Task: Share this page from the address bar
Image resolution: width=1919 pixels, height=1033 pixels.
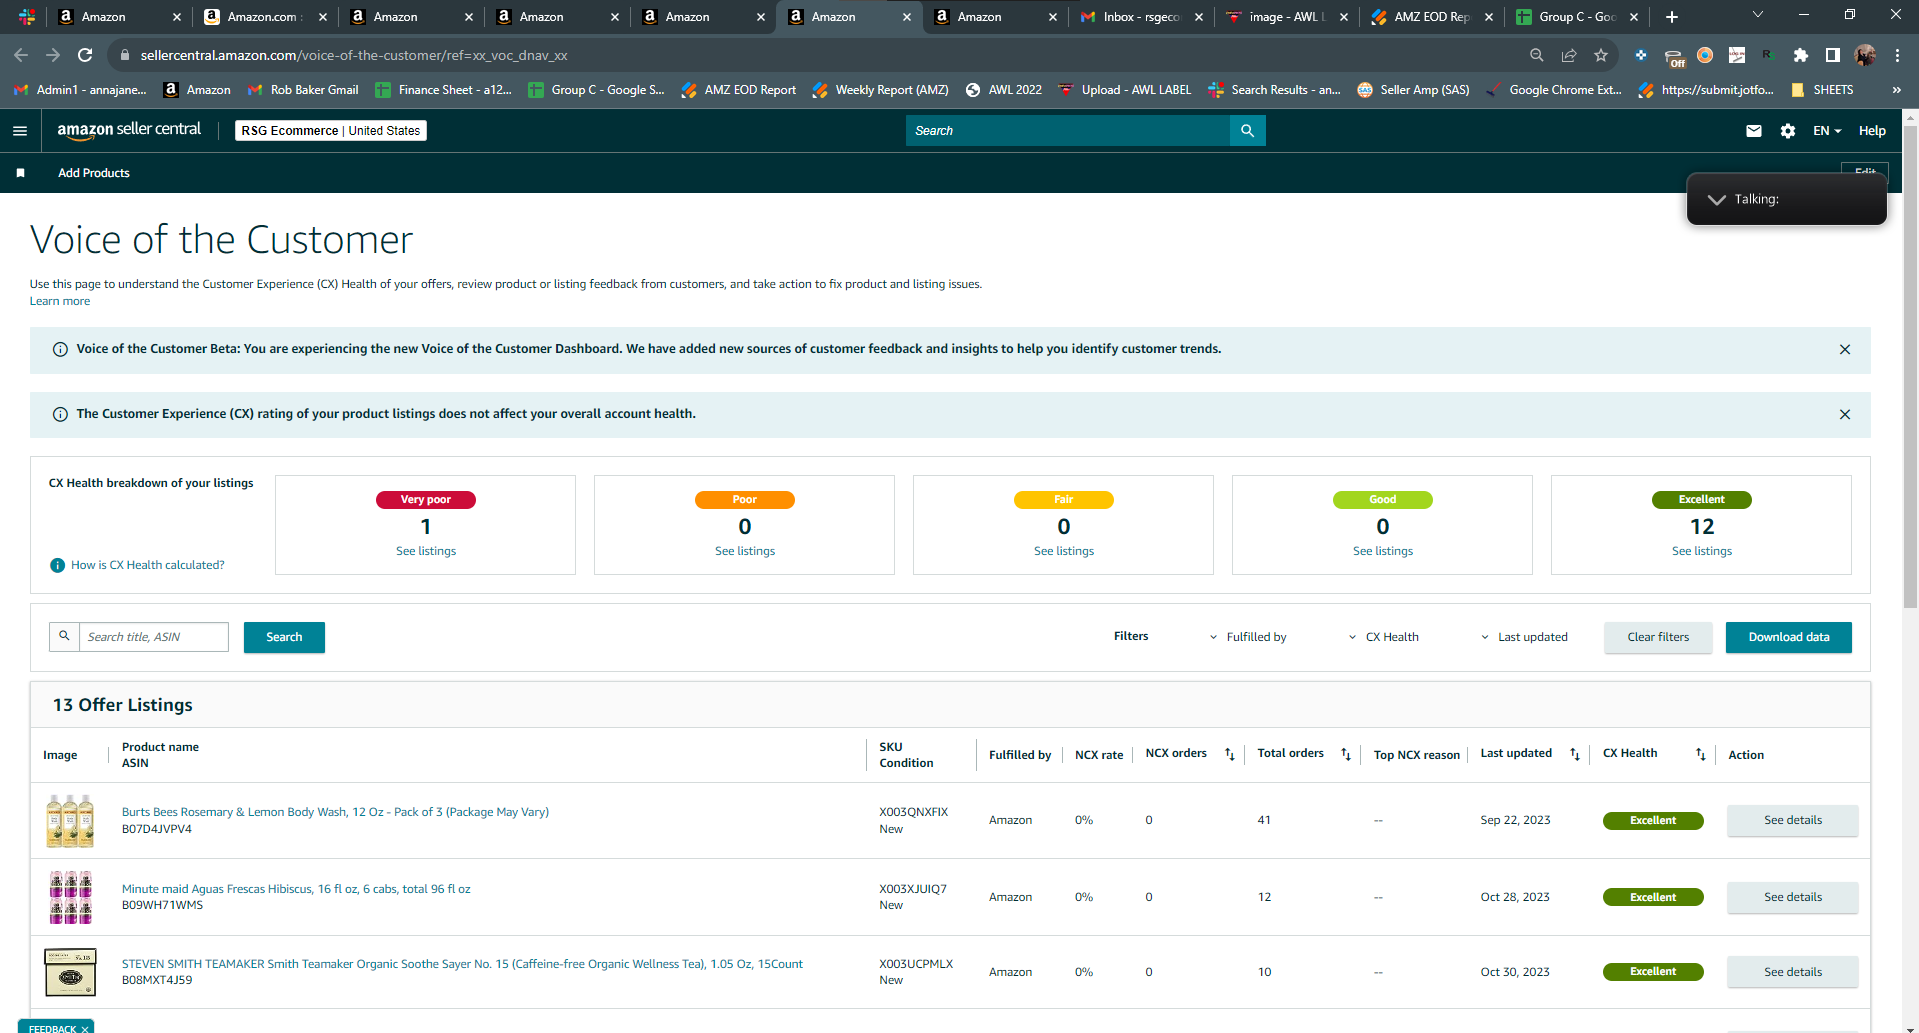Action: (x=1569, y=55)
